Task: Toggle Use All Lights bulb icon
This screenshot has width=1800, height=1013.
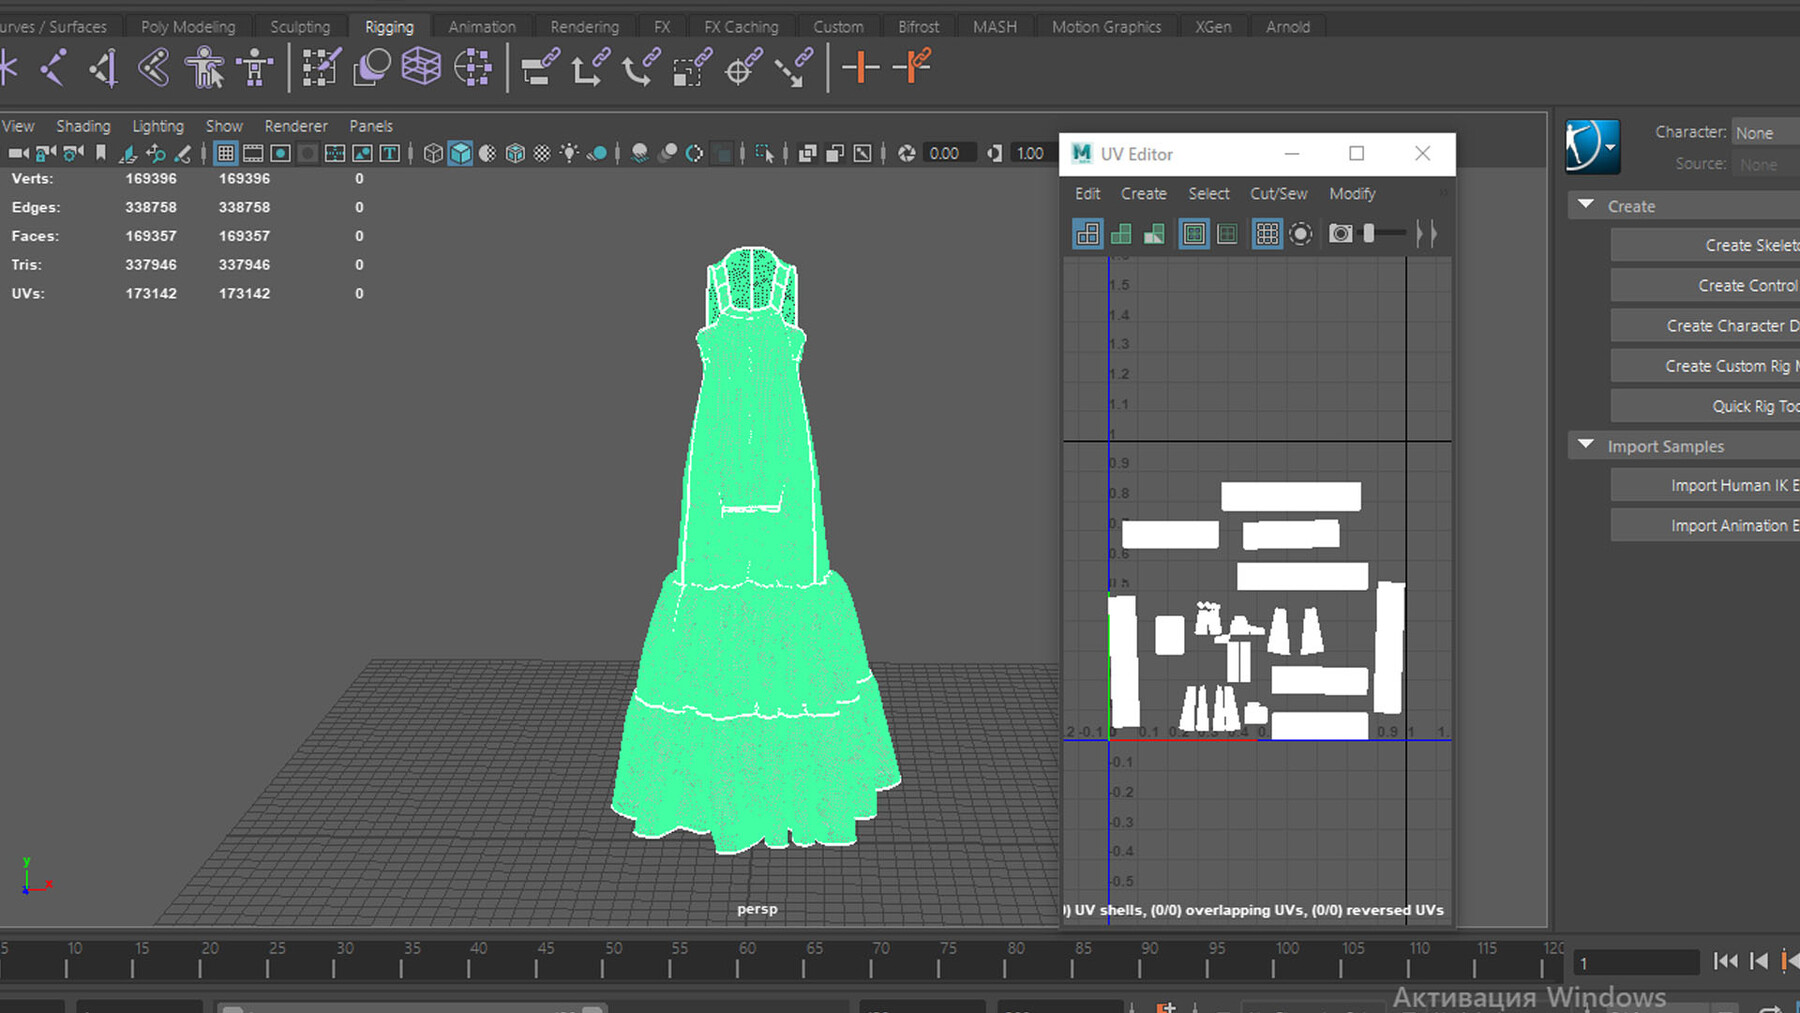Action: click(569, 153)
